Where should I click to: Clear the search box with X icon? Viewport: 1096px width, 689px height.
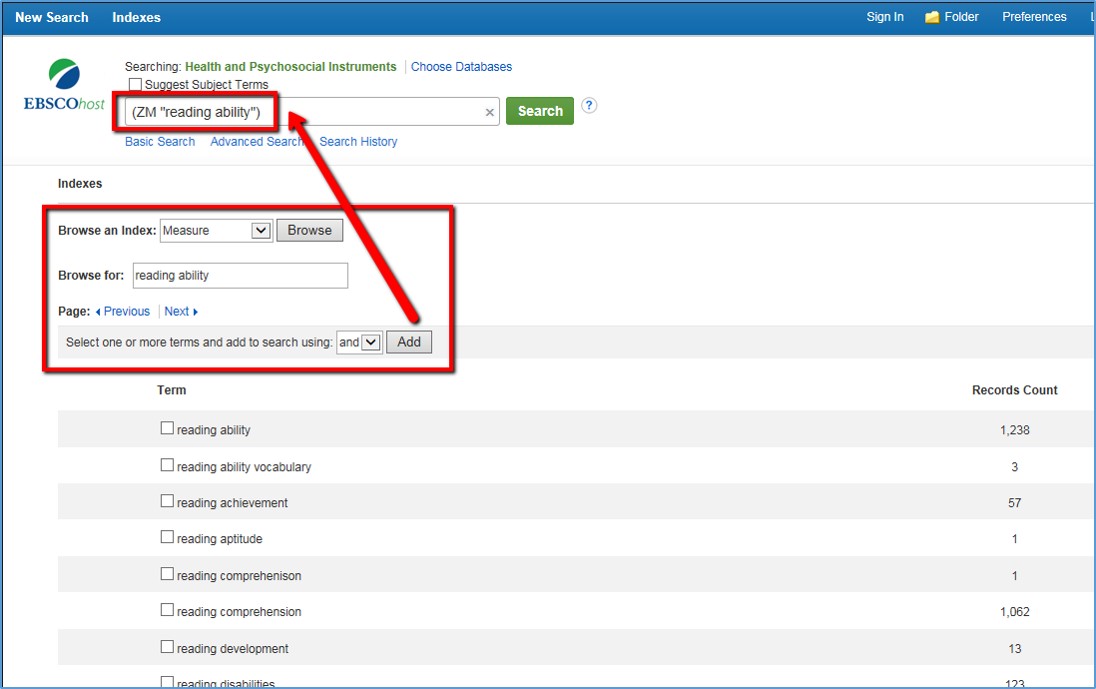point(489,112)
